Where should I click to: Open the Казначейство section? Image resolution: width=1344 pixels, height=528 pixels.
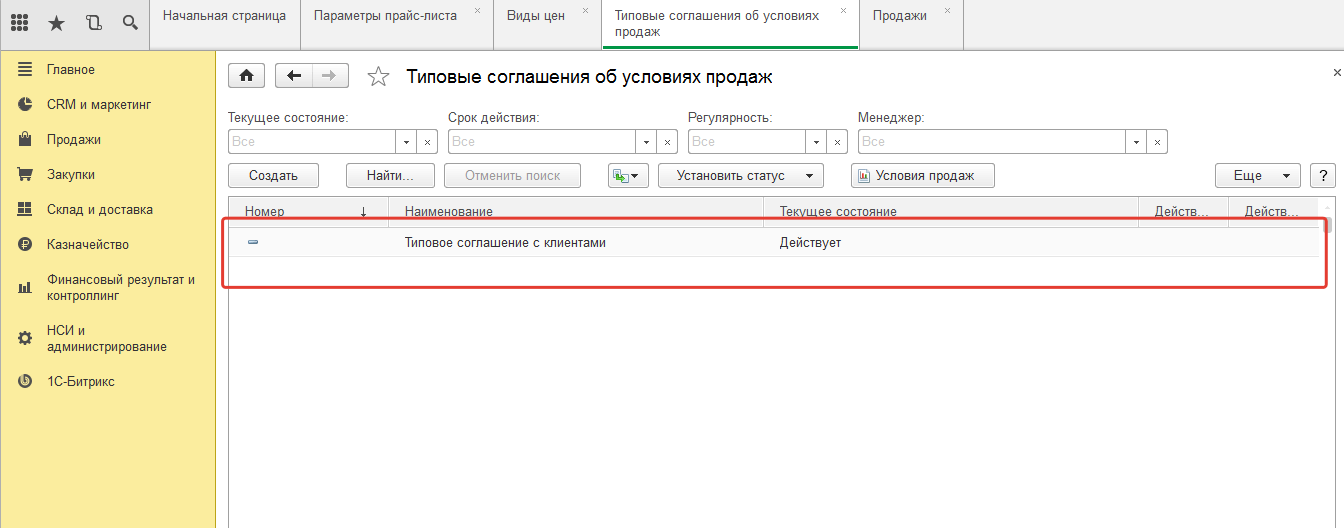[x=87, y=244]
